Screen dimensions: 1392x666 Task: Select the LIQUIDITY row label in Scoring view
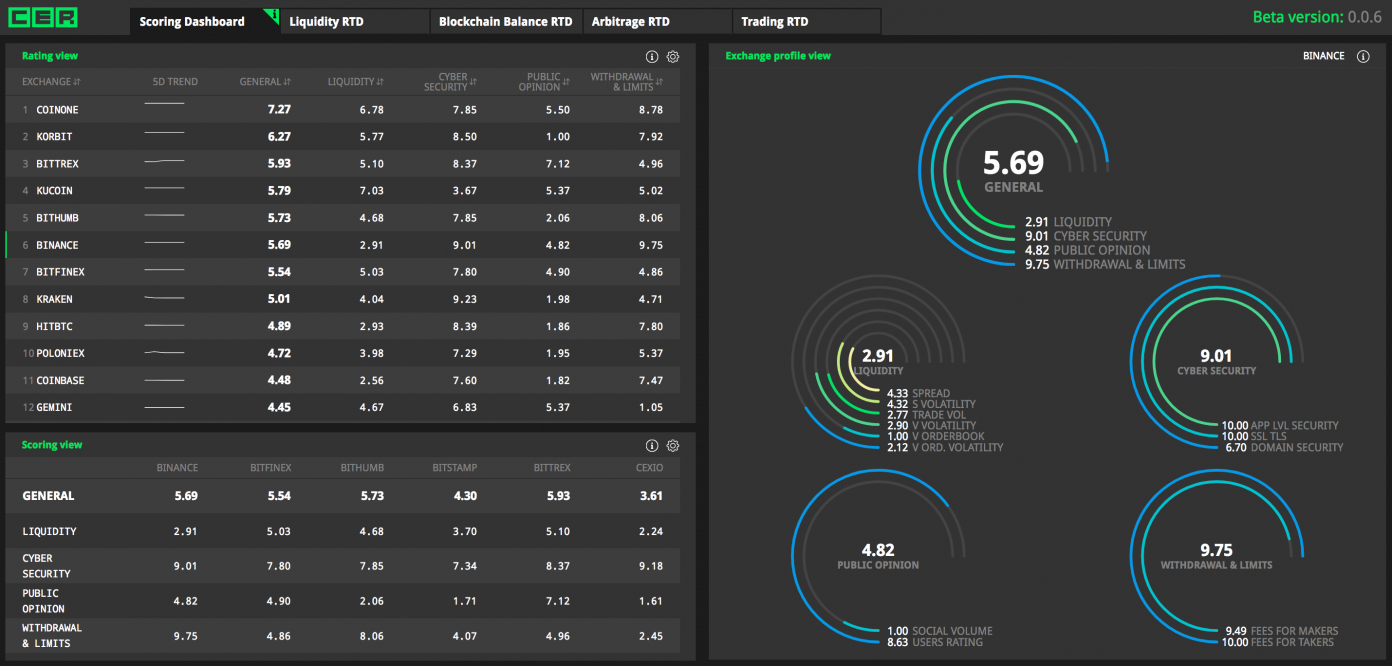tap(49, 532)
